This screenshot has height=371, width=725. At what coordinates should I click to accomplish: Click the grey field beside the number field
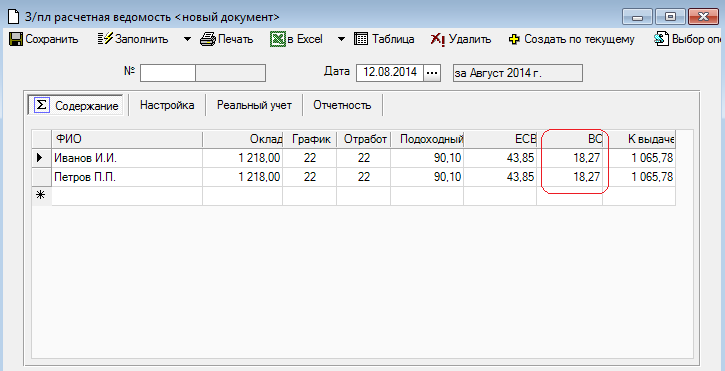[230, 73]
